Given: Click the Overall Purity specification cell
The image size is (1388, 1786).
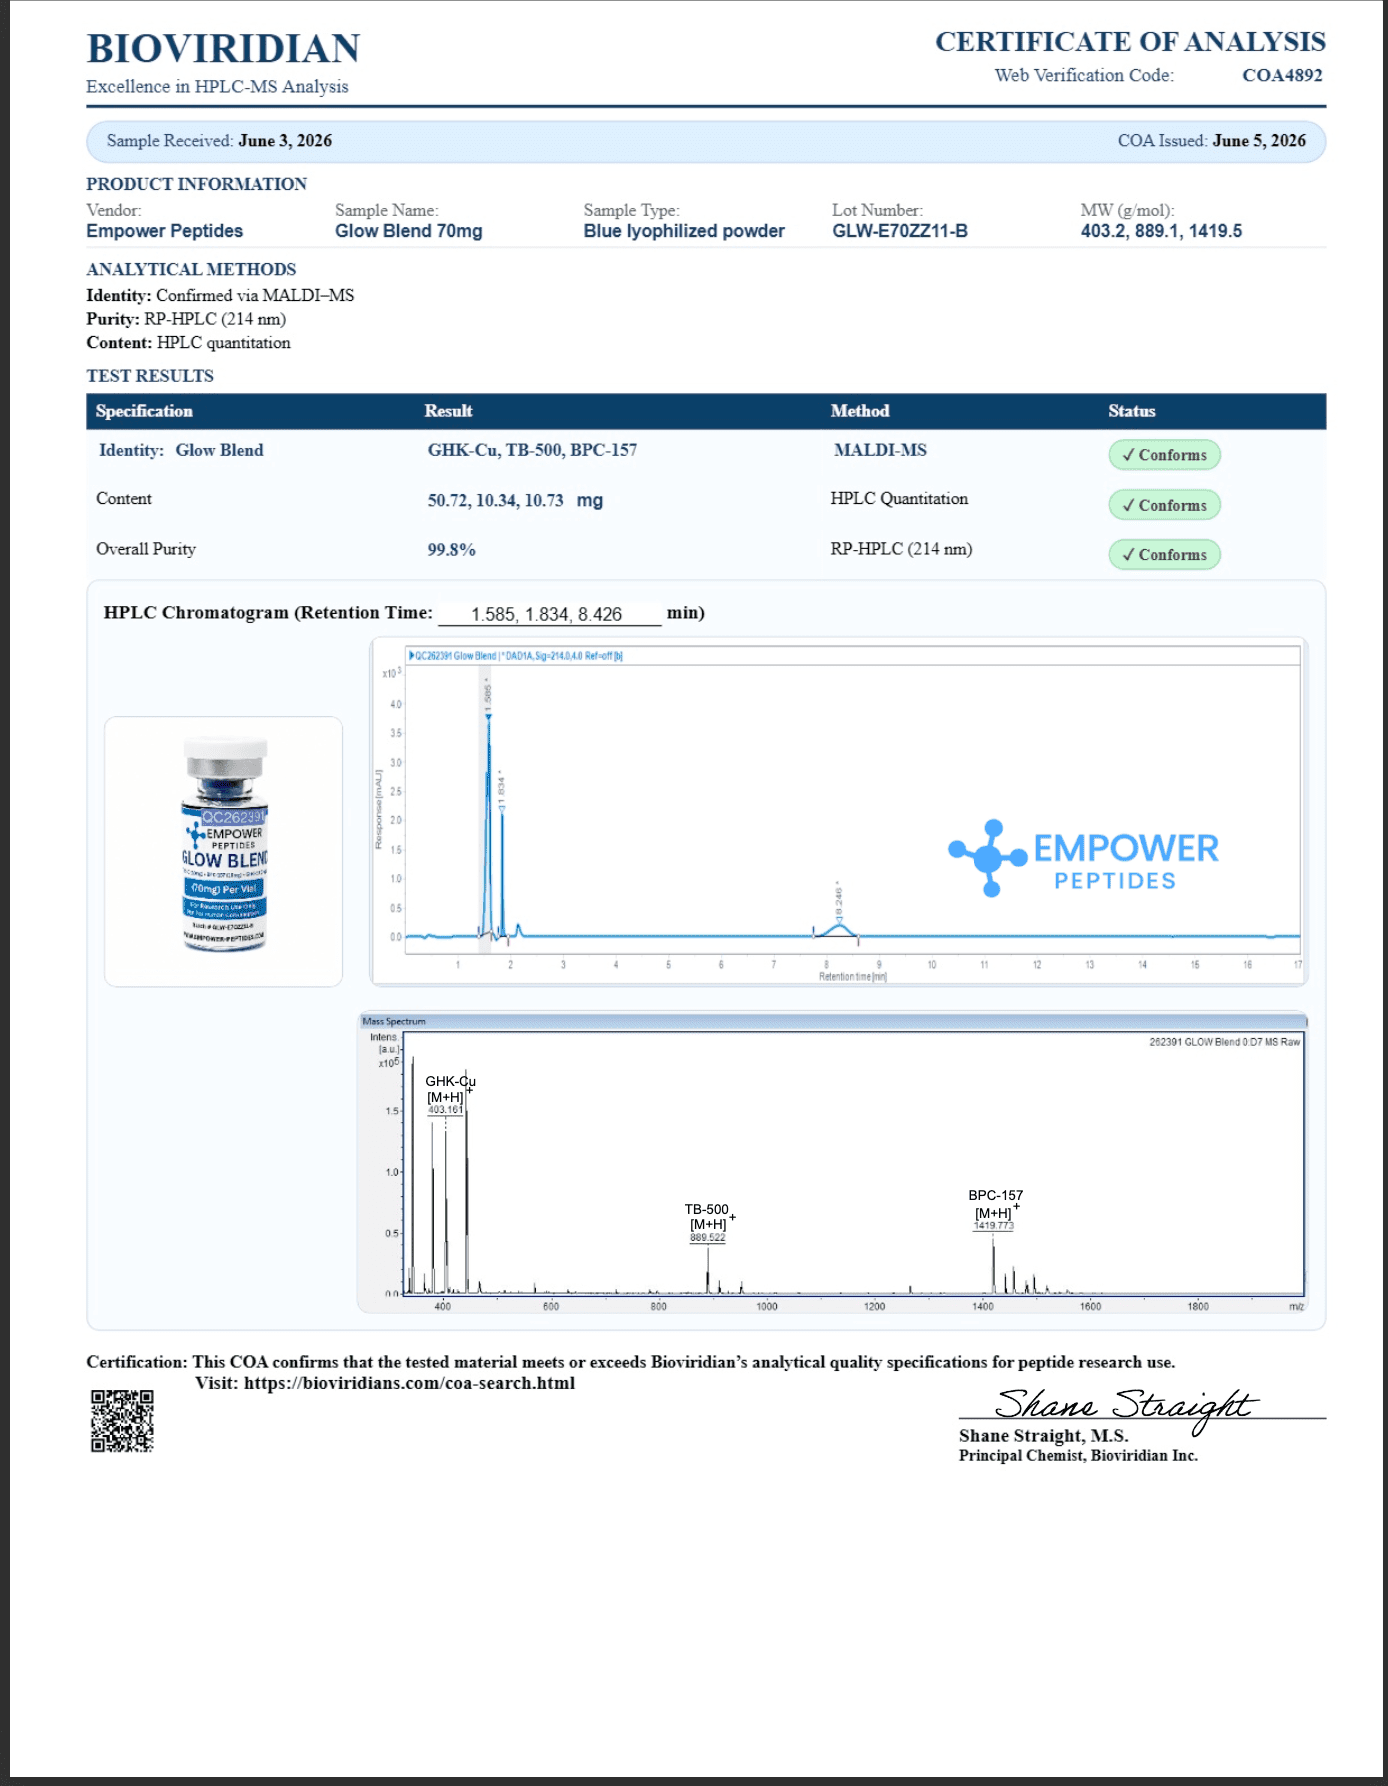Looking at the screenshot, I should 146,548.
